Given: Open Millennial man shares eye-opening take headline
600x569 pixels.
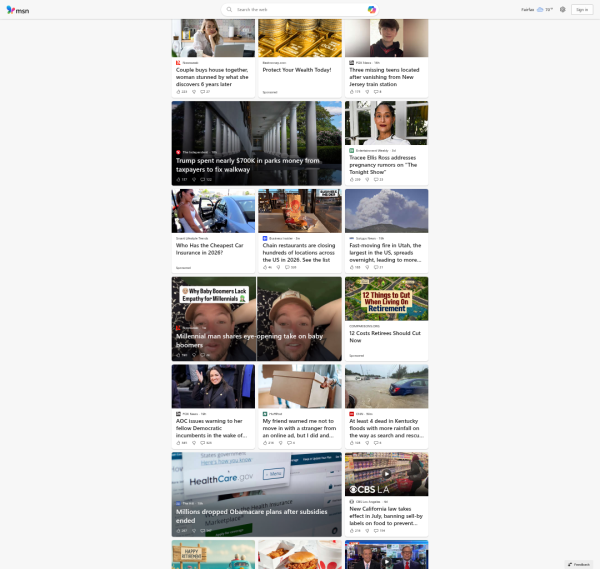Looking at the screenshot, I should [x=249, y=341].
